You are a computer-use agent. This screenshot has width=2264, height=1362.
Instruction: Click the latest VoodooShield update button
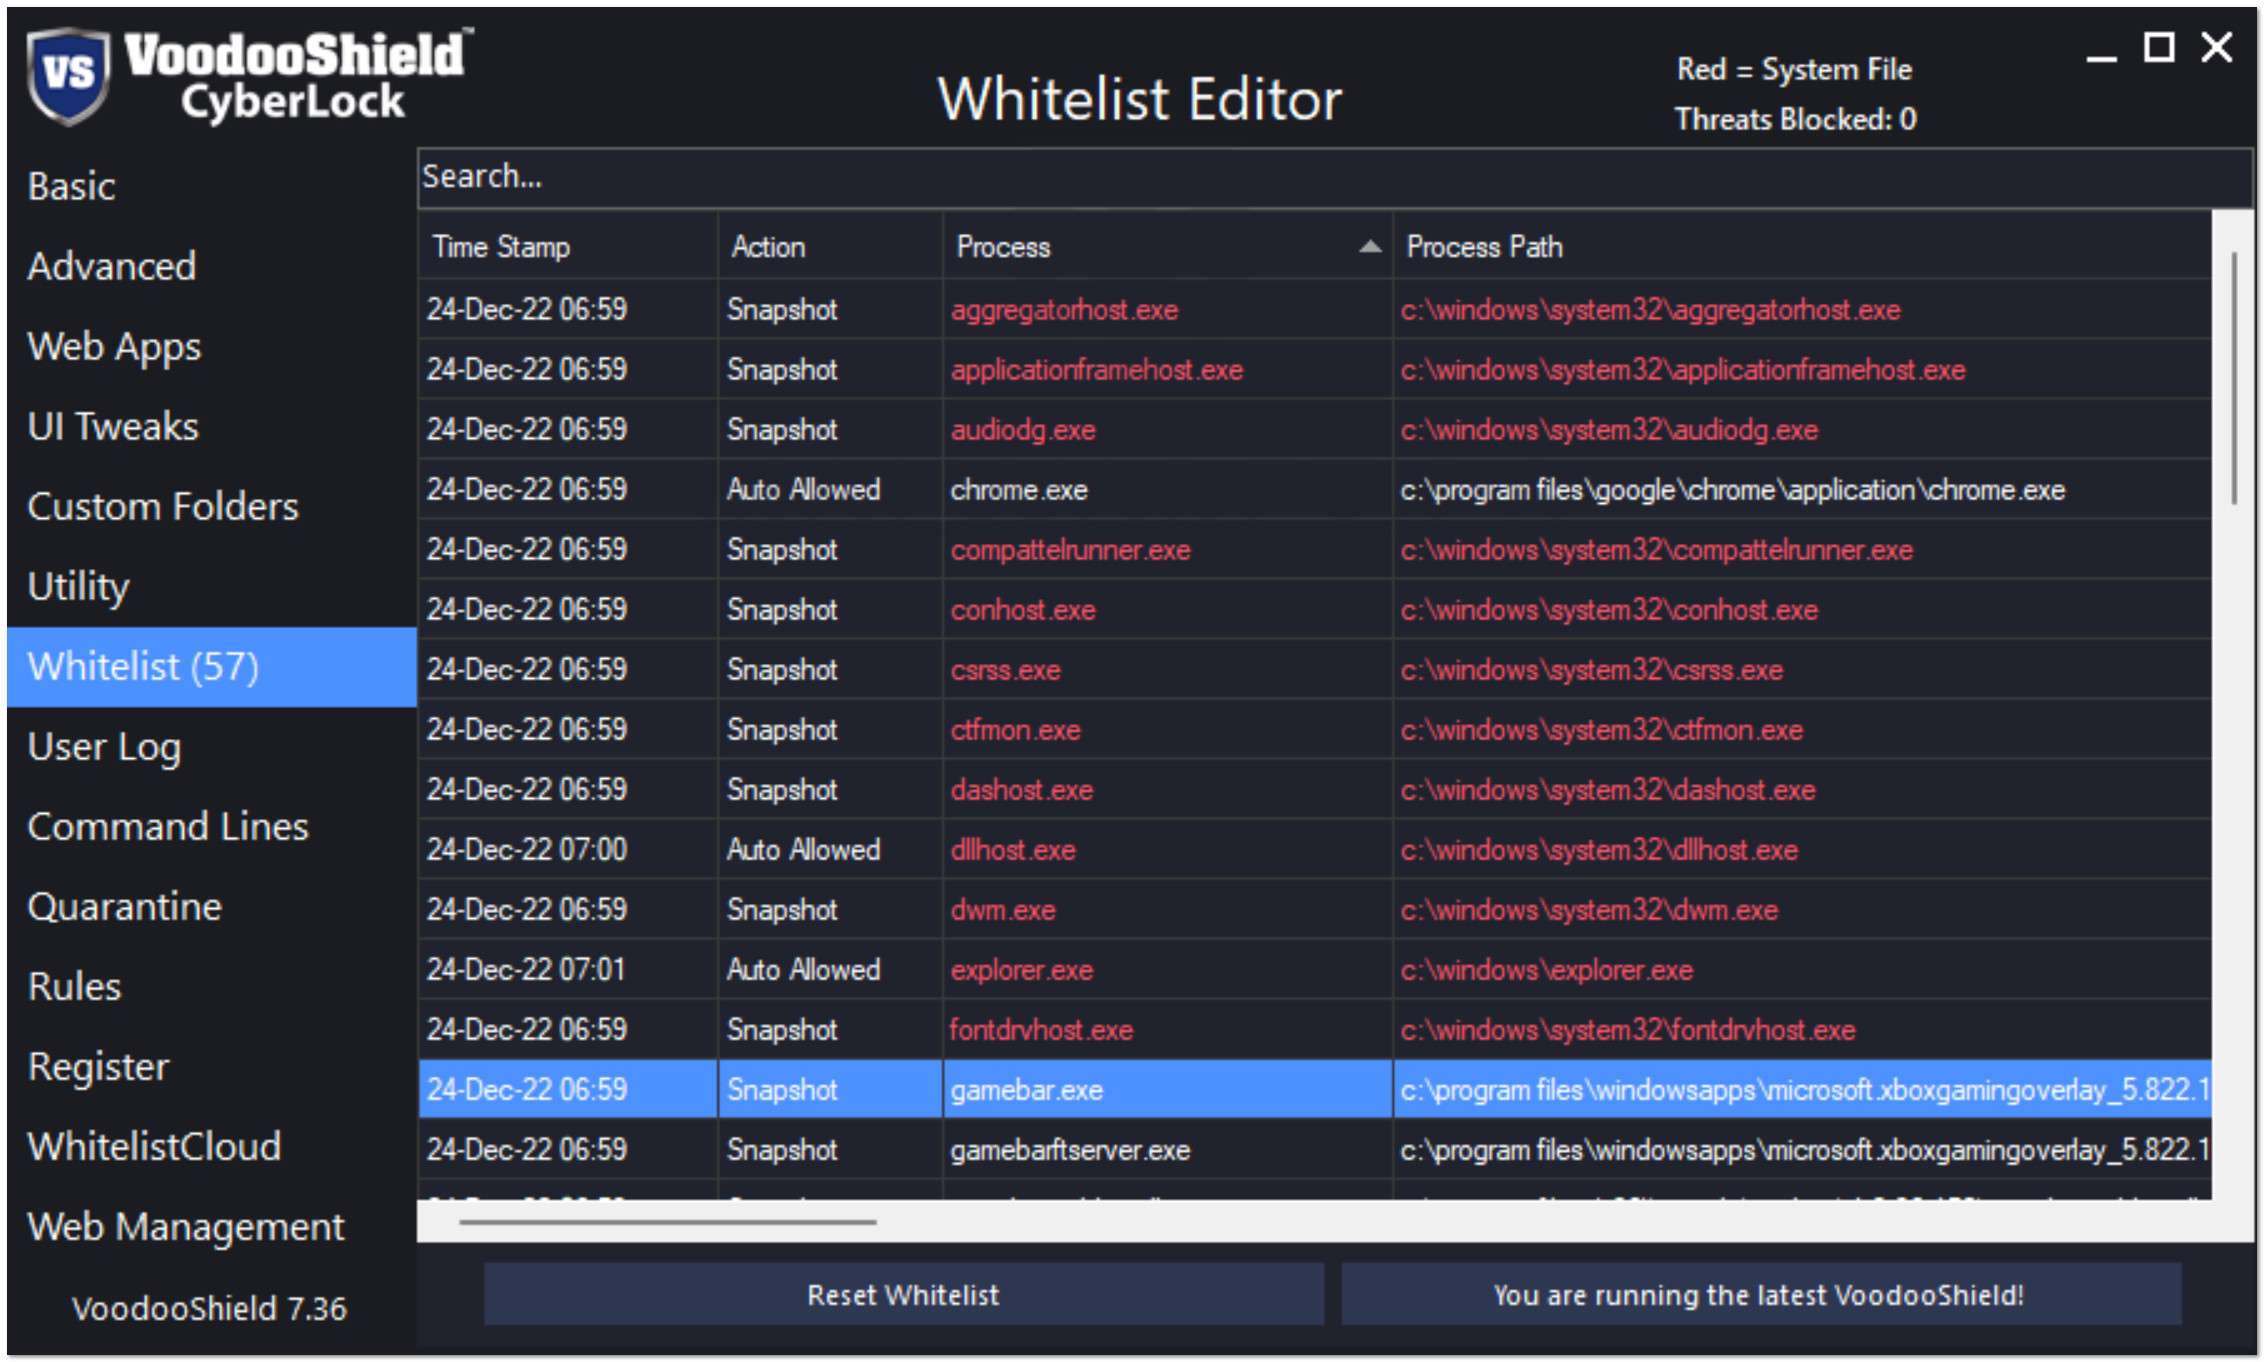click(1761, 1295)
